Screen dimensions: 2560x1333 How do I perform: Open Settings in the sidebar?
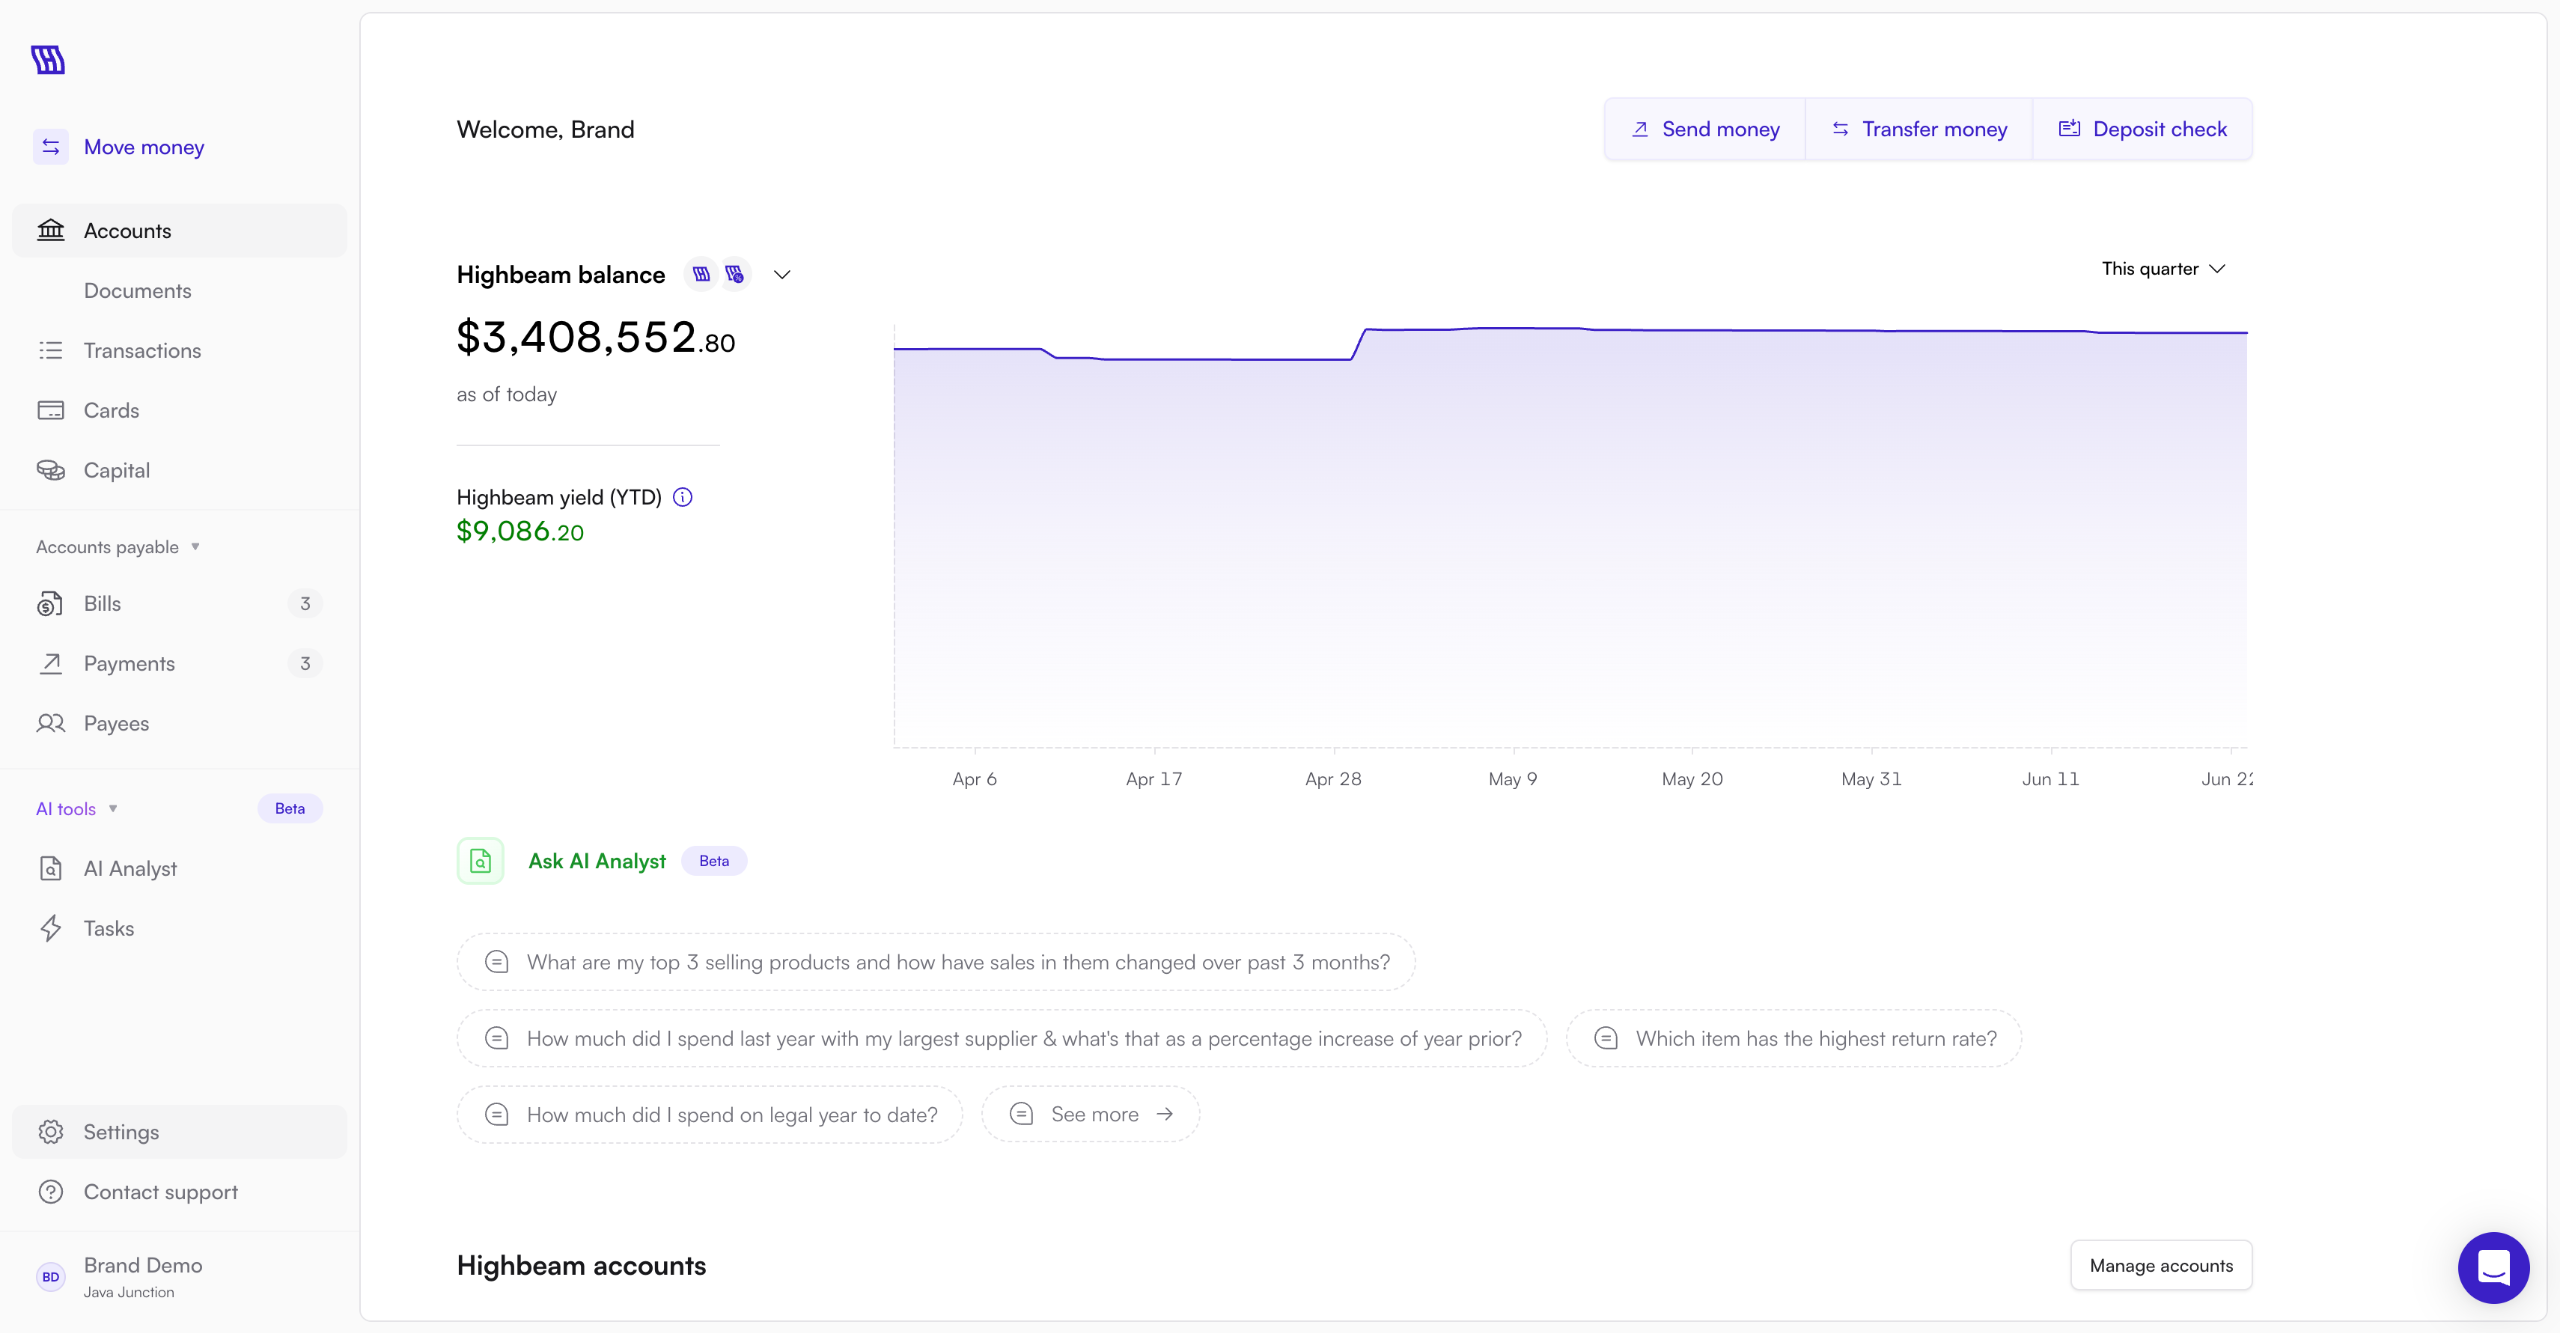pyautogui.click(x=121, y=1132)
